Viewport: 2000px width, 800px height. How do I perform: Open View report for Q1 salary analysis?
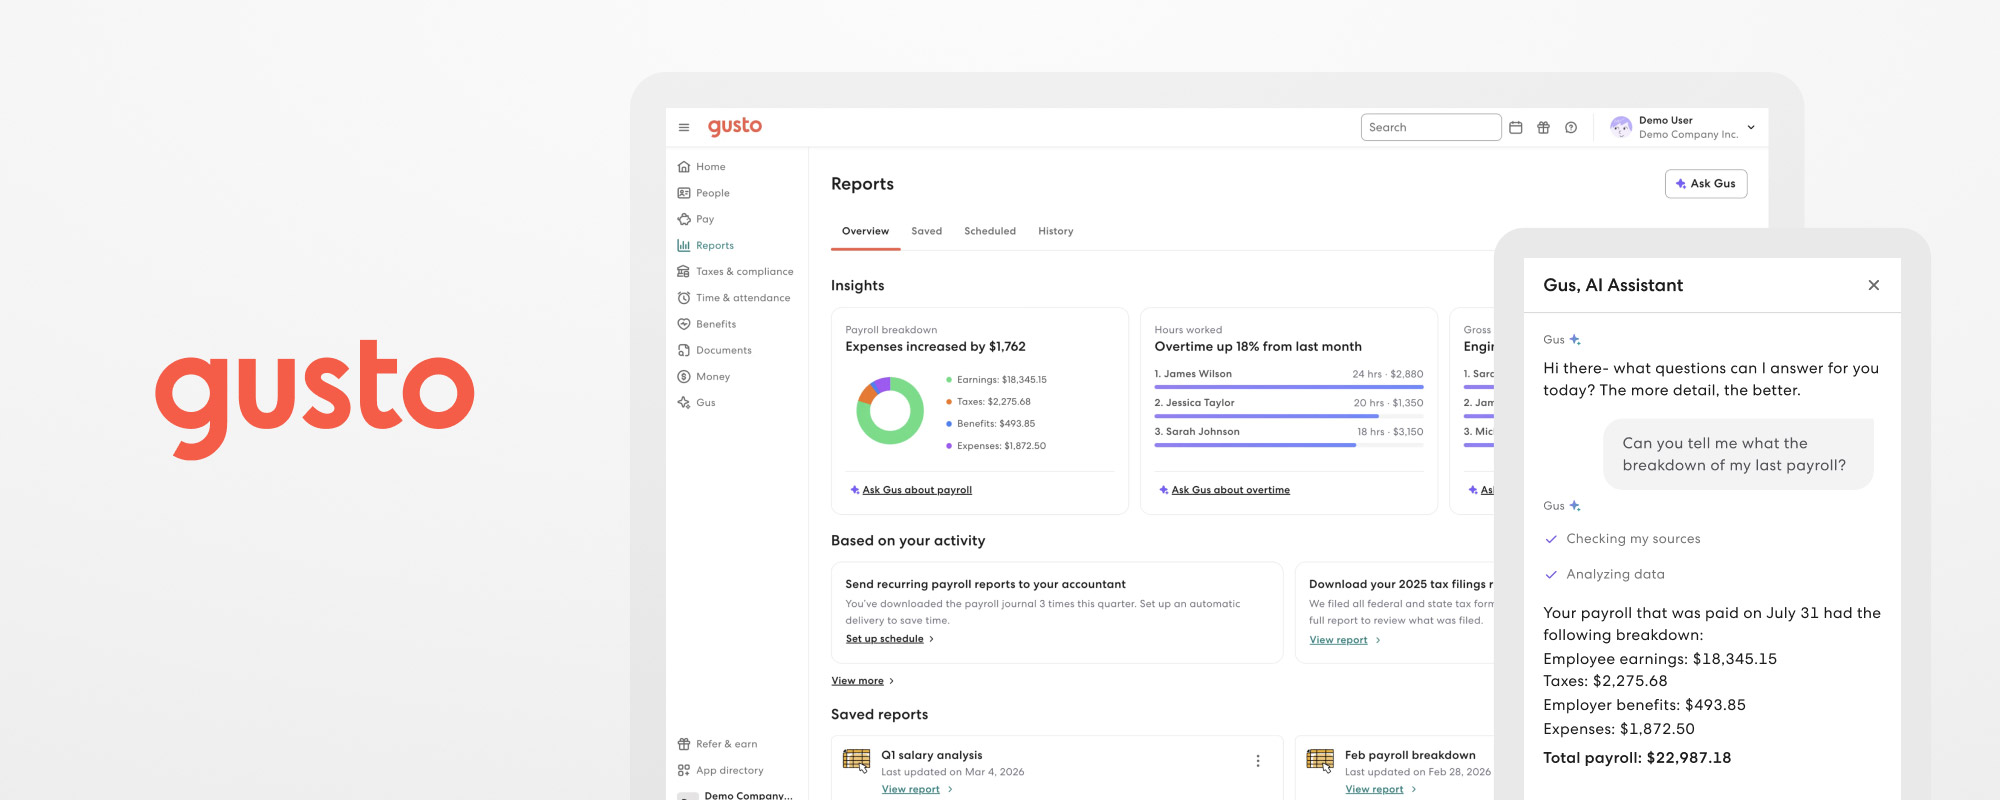click(911, 789)
